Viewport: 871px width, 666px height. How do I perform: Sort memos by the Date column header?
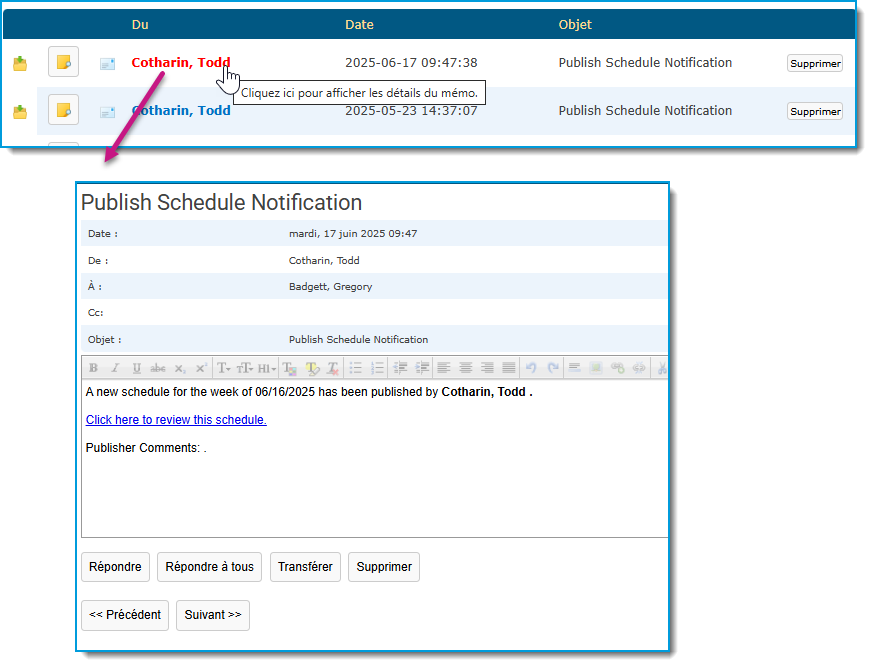(359, 24)
